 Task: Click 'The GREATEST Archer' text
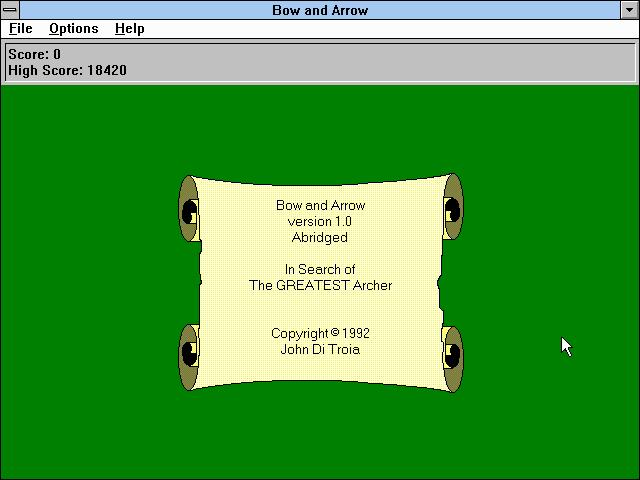click(x=320, y=285)
